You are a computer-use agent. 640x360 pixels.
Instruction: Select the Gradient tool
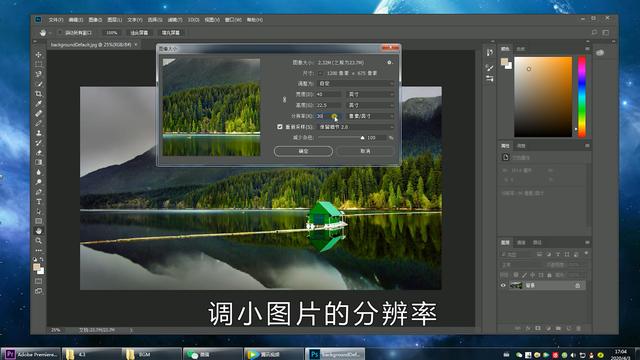click(x=39, y=162)
